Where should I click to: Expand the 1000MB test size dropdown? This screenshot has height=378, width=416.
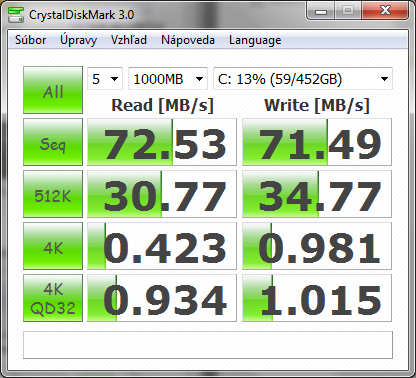[168, 79]
